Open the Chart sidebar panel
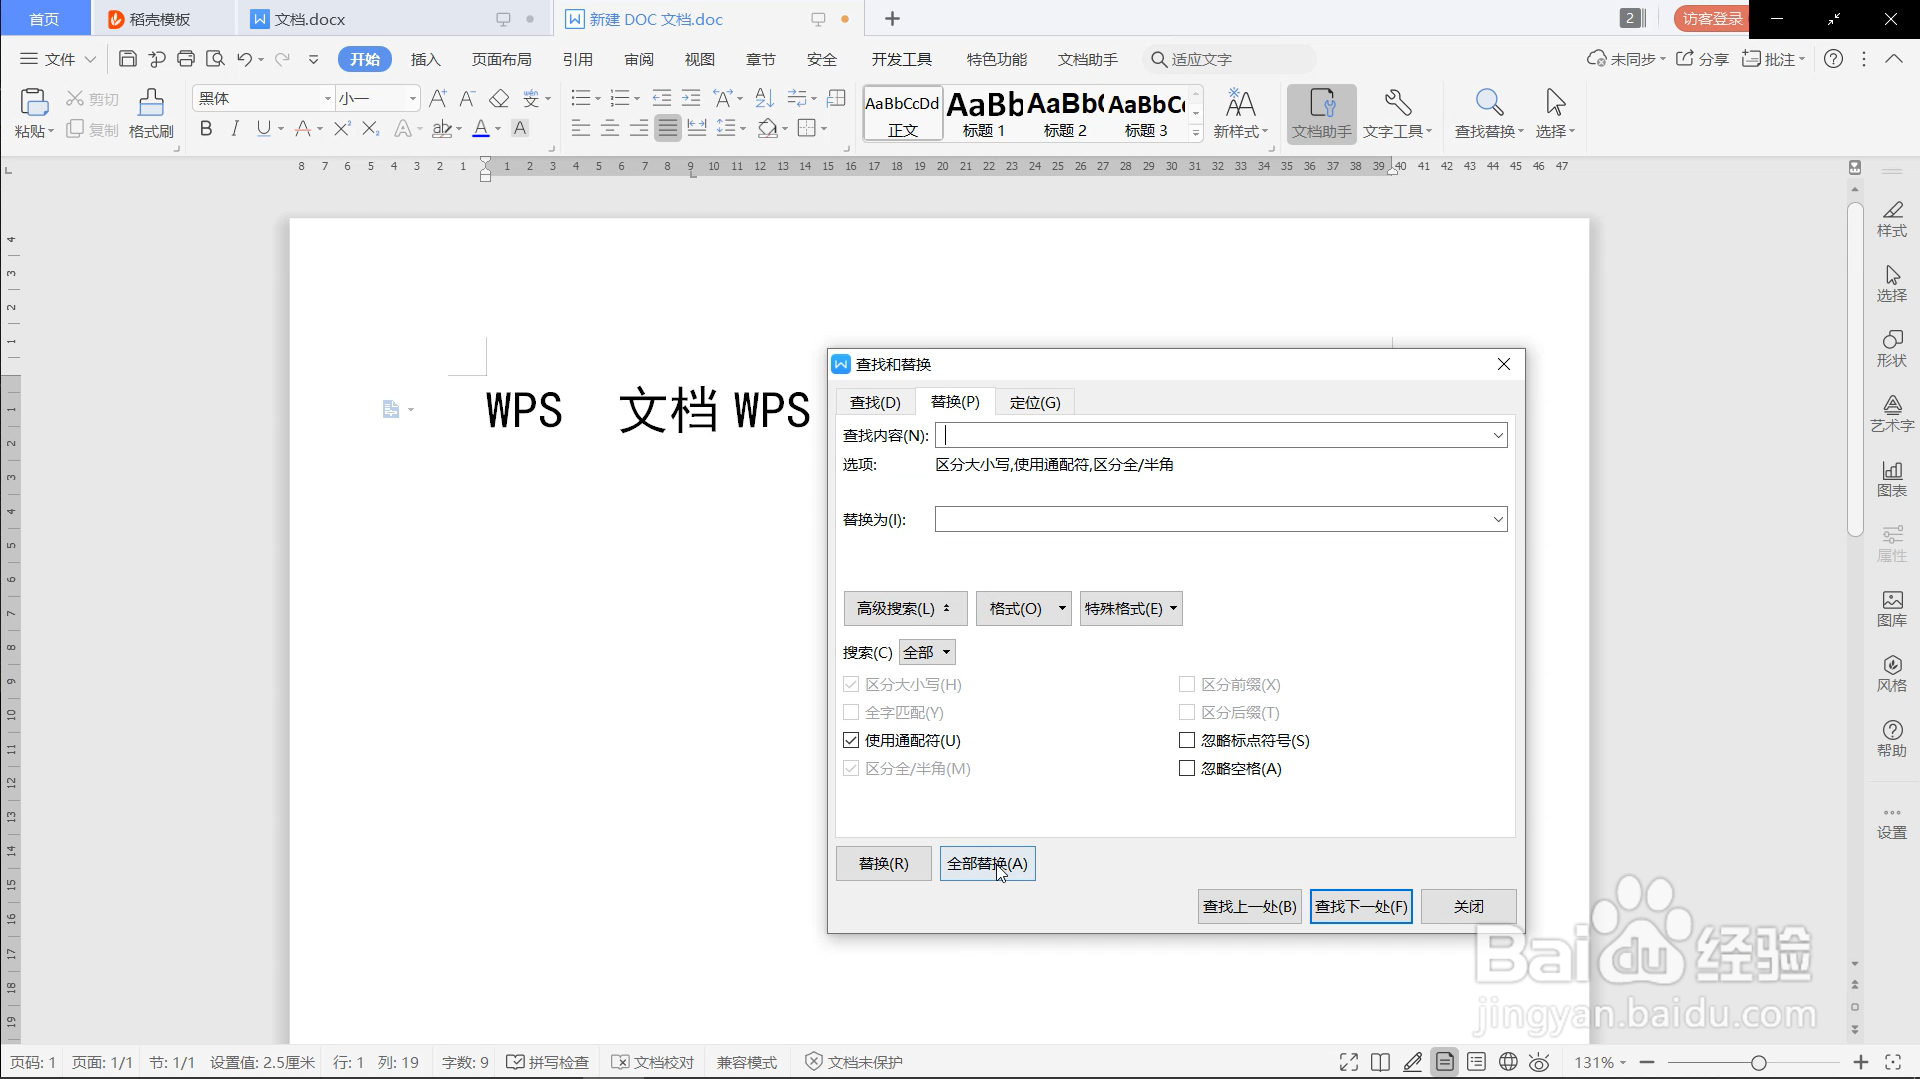 pyautogui.click(x=1892, y=479)
